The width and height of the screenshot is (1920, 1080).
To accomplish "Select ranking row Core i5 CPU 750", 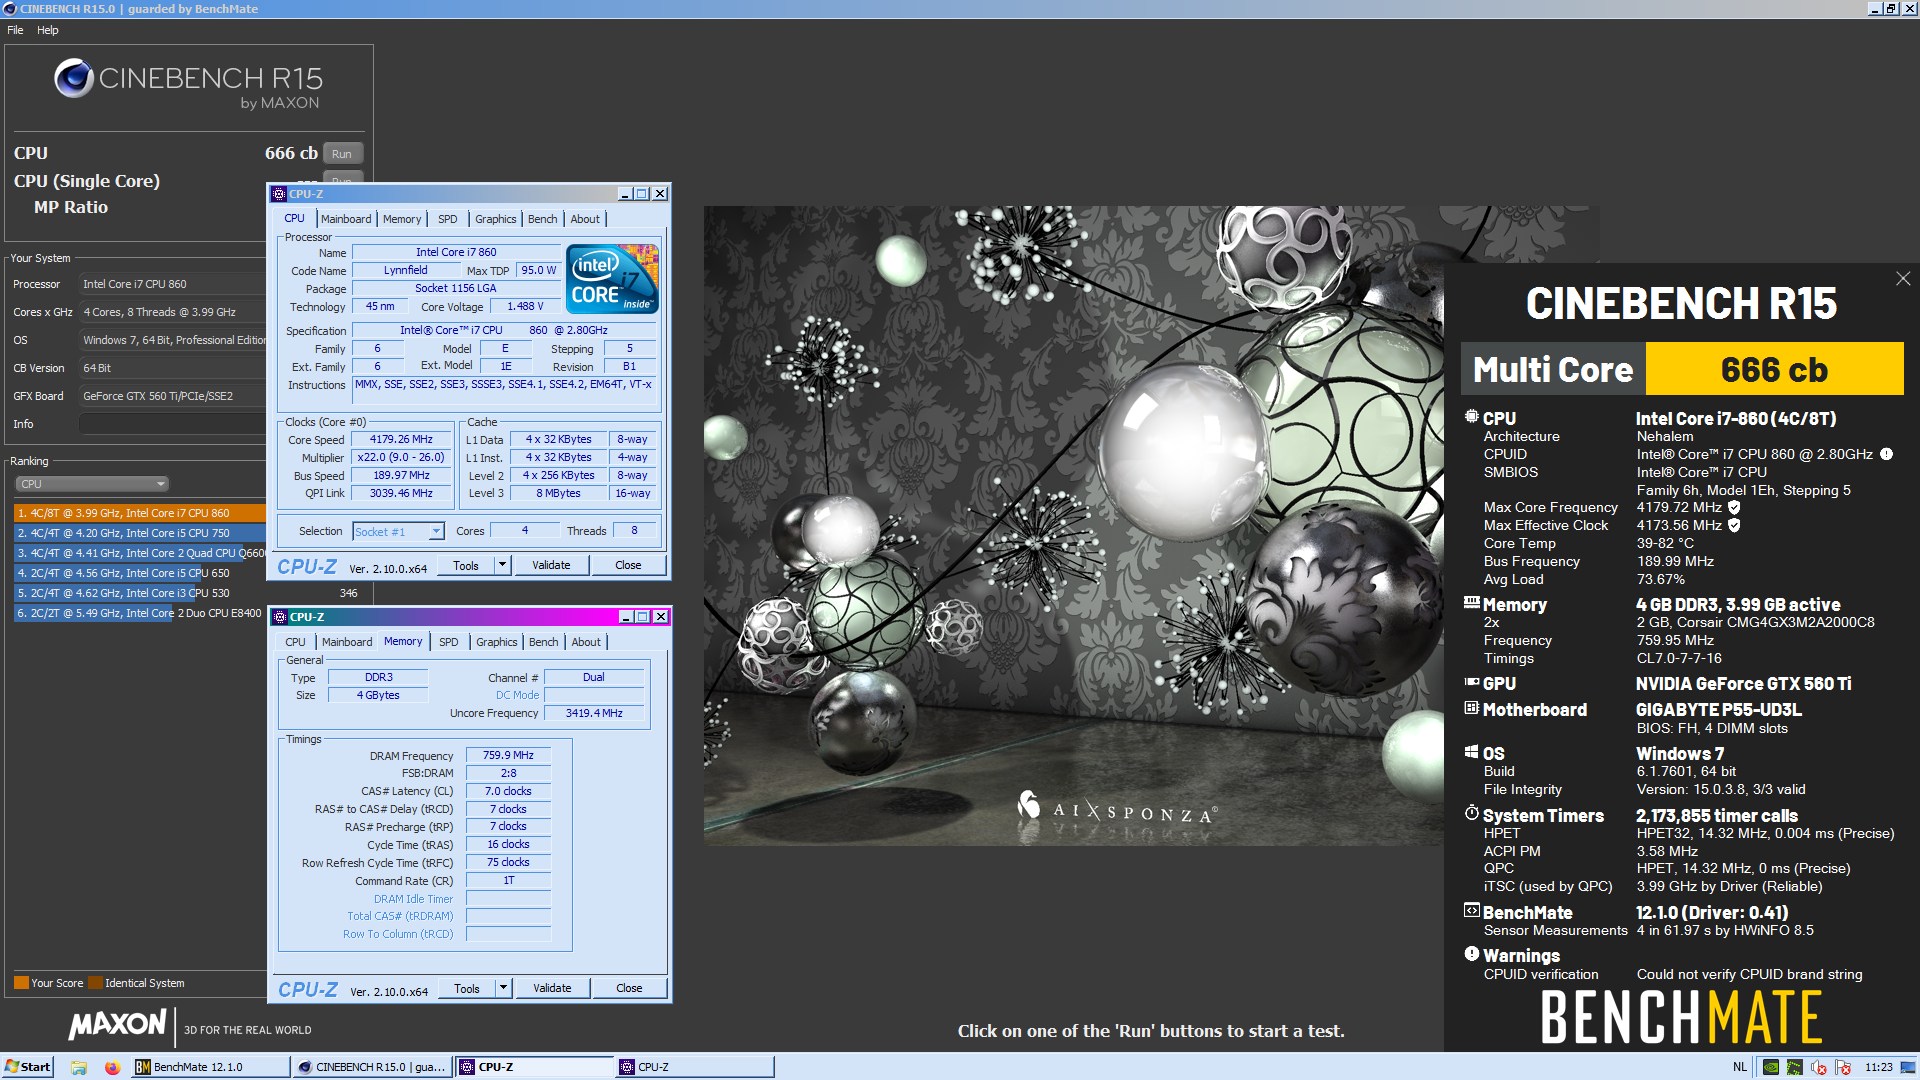I will [x=140, y=533].
